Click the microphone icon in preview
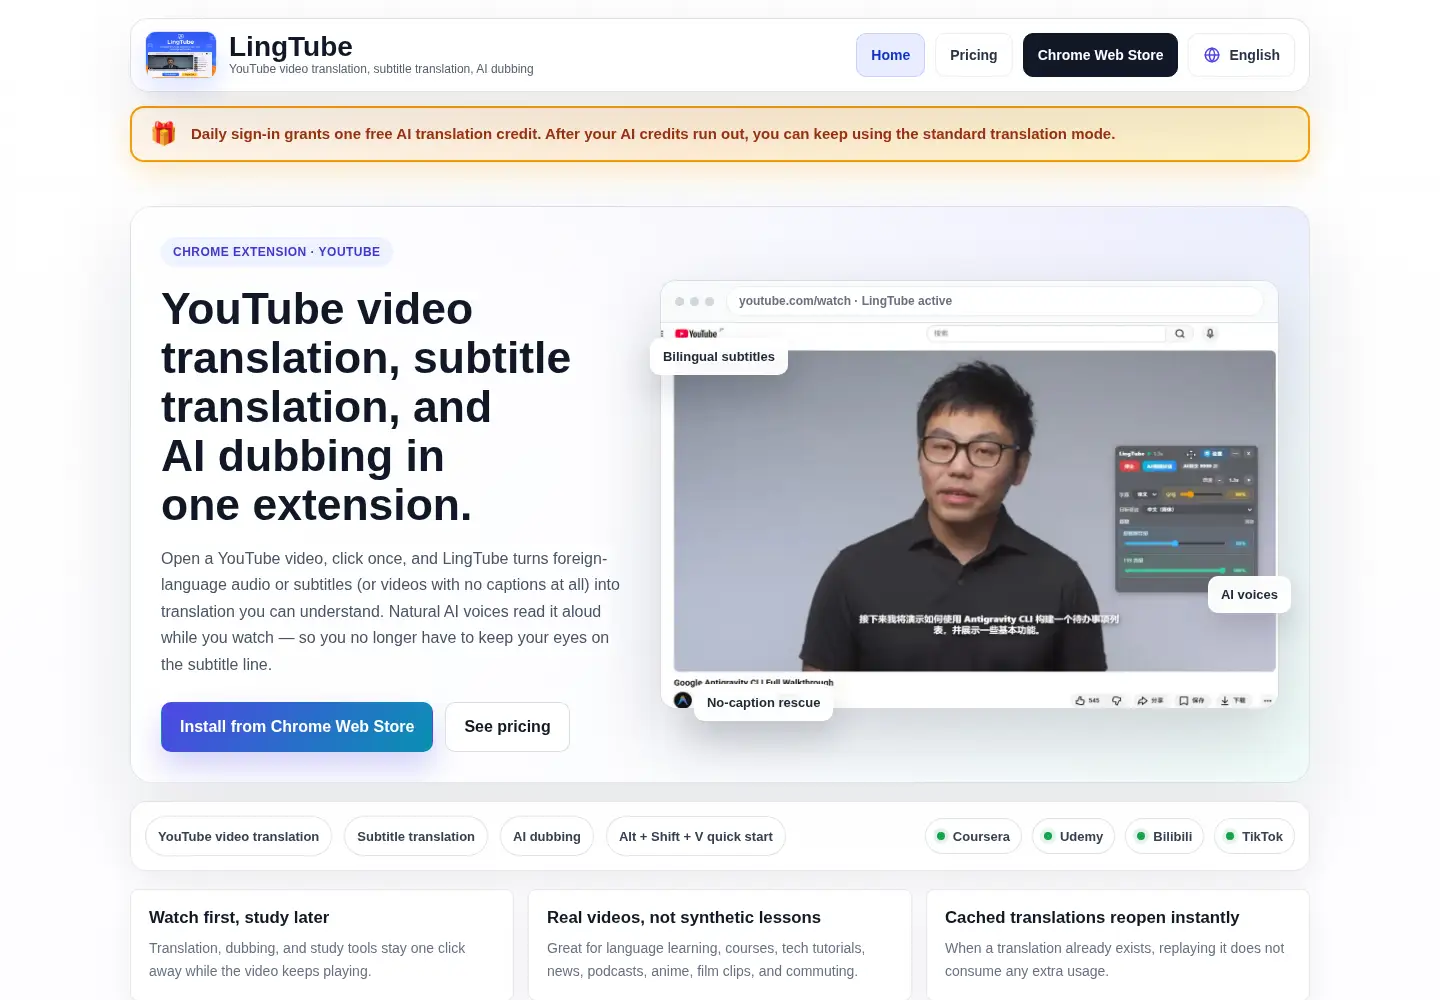 [1210, 334]
